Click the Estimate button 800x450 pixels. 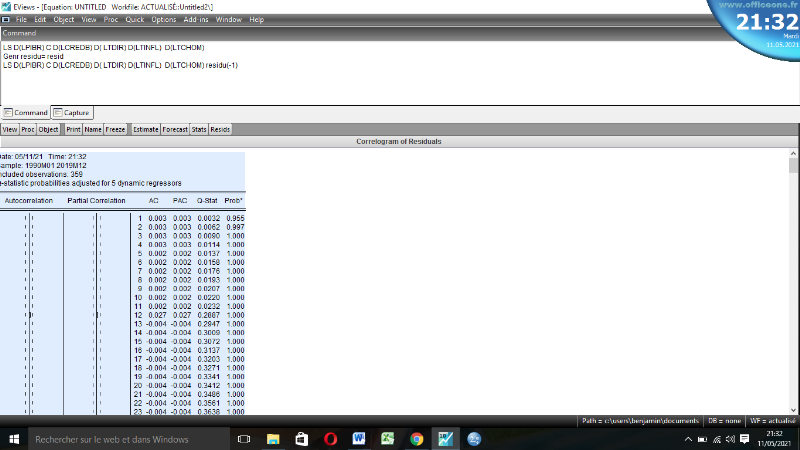[145, 130]
